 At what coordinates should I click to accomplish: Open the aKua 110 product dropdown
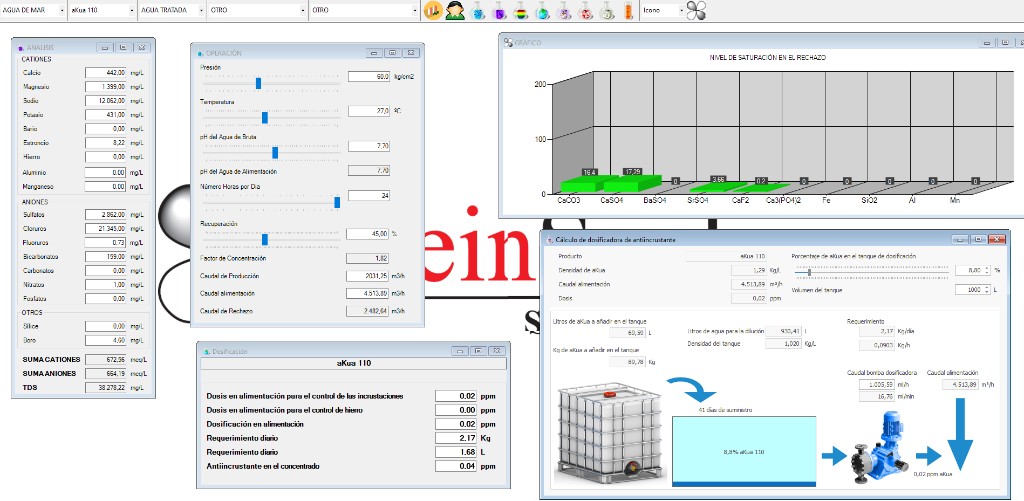[x=103, y=10]
